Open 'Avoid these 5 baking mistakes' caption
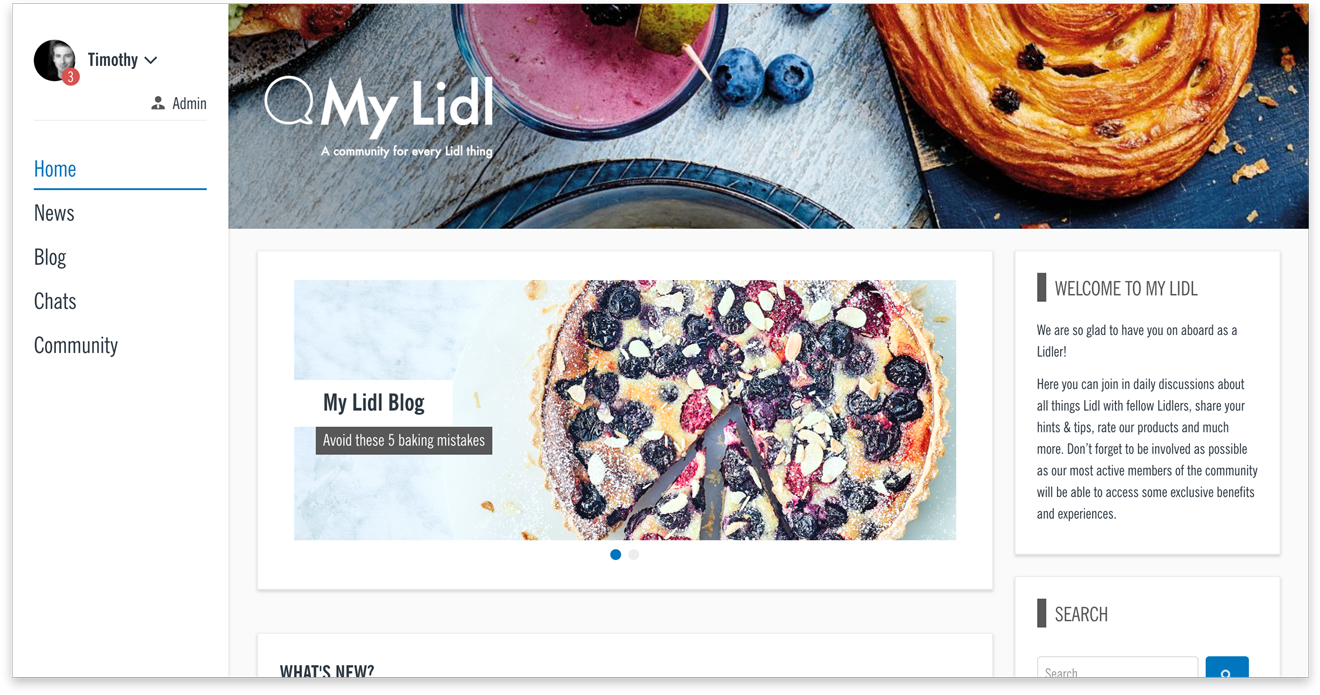Viewport: 1320px width, 695px height. pyautogui.click(x=404, y=440)
